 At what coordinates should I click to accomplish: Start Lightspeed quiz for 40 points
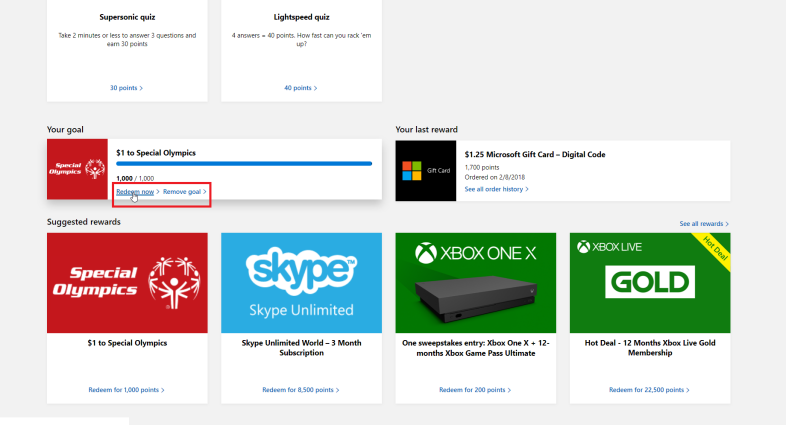[x=301, y=88]
